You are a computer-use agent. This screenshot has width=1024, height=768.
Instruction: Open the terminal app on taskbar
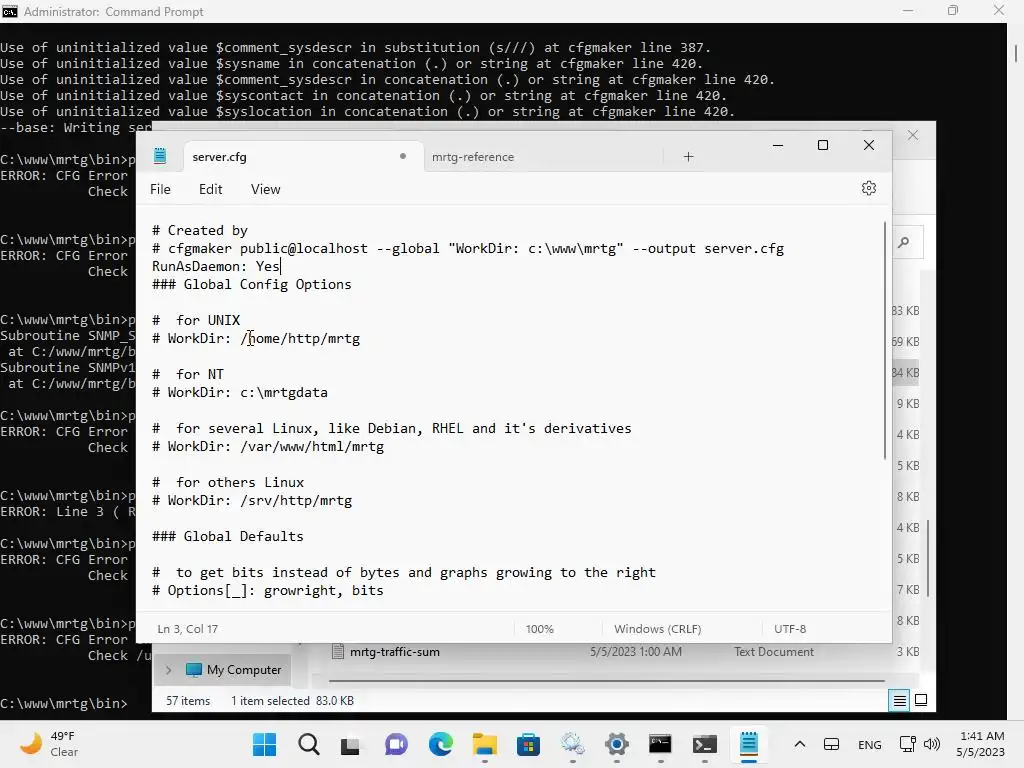[x=705, y=744]
